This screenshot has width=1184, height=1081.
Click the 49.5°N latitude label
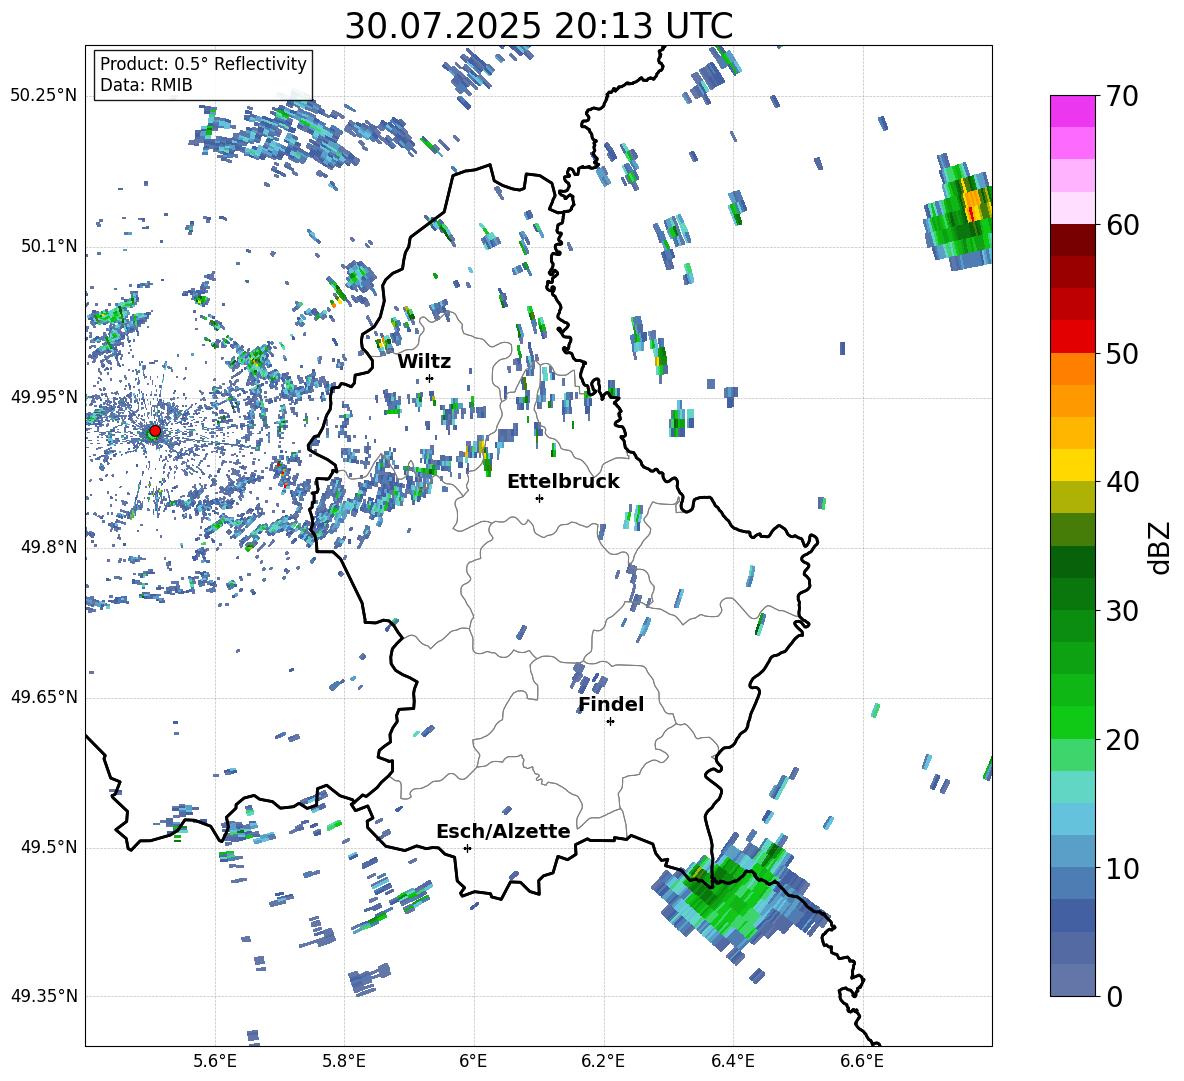point(48,847)
